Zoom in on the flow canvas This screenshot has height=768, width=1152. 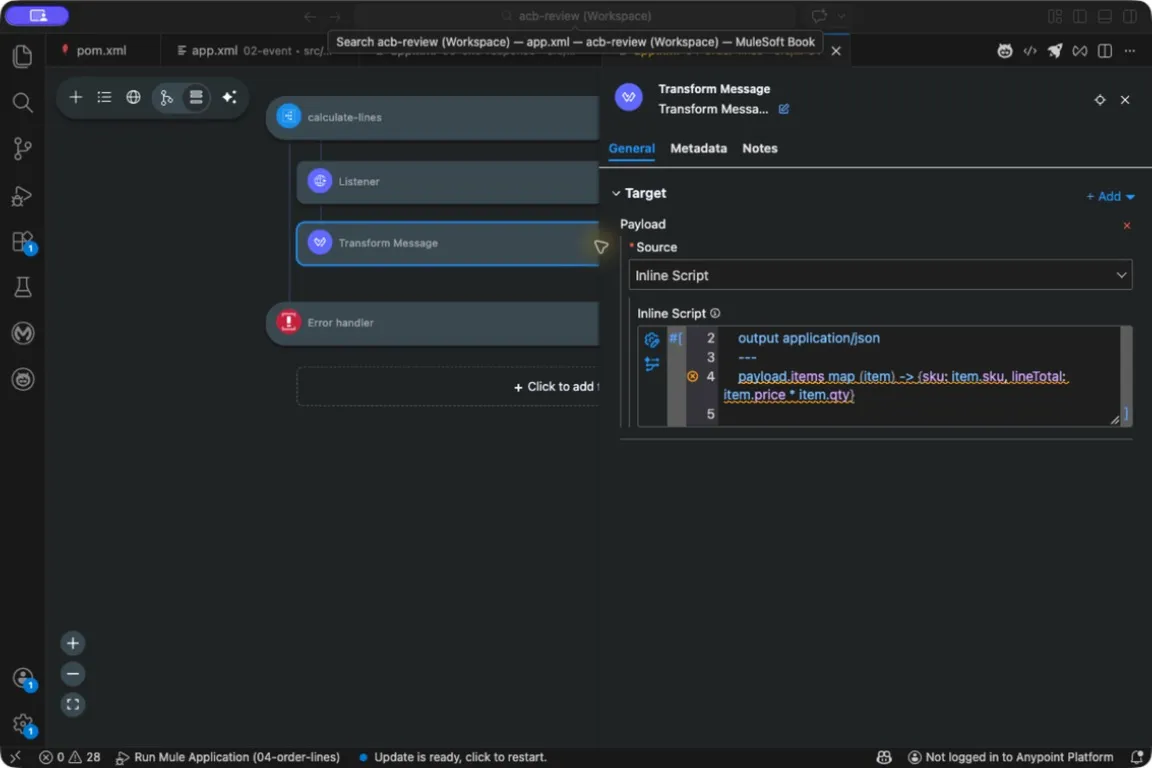tap(72, 643)
